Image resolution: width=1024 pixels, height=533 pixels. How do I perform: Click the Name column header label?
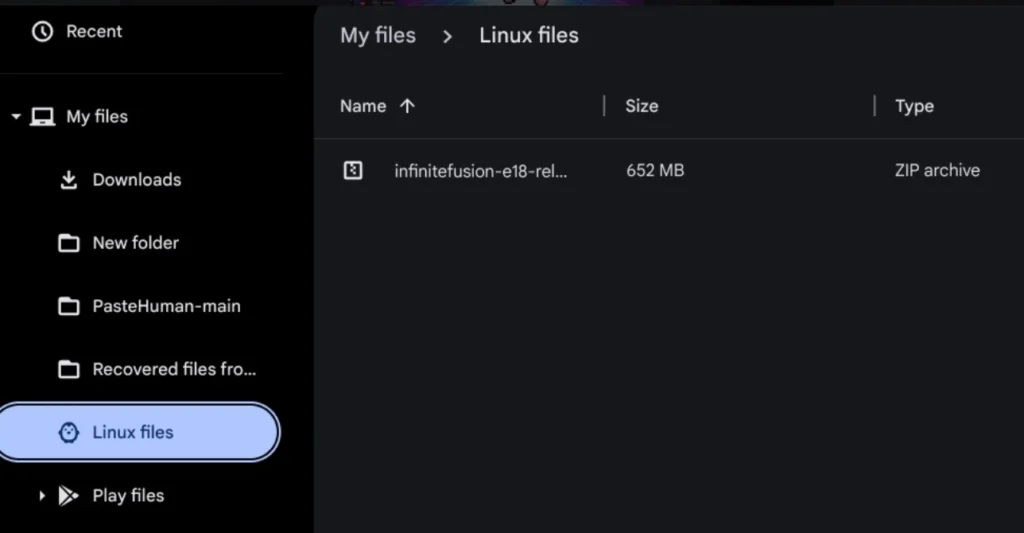(362, 106)
